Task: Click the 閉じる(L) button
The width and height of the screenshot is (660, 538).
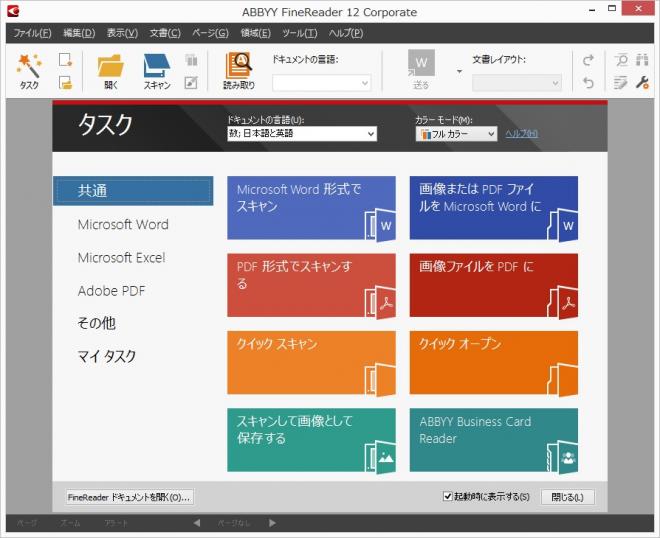Action: click(567, 497)
